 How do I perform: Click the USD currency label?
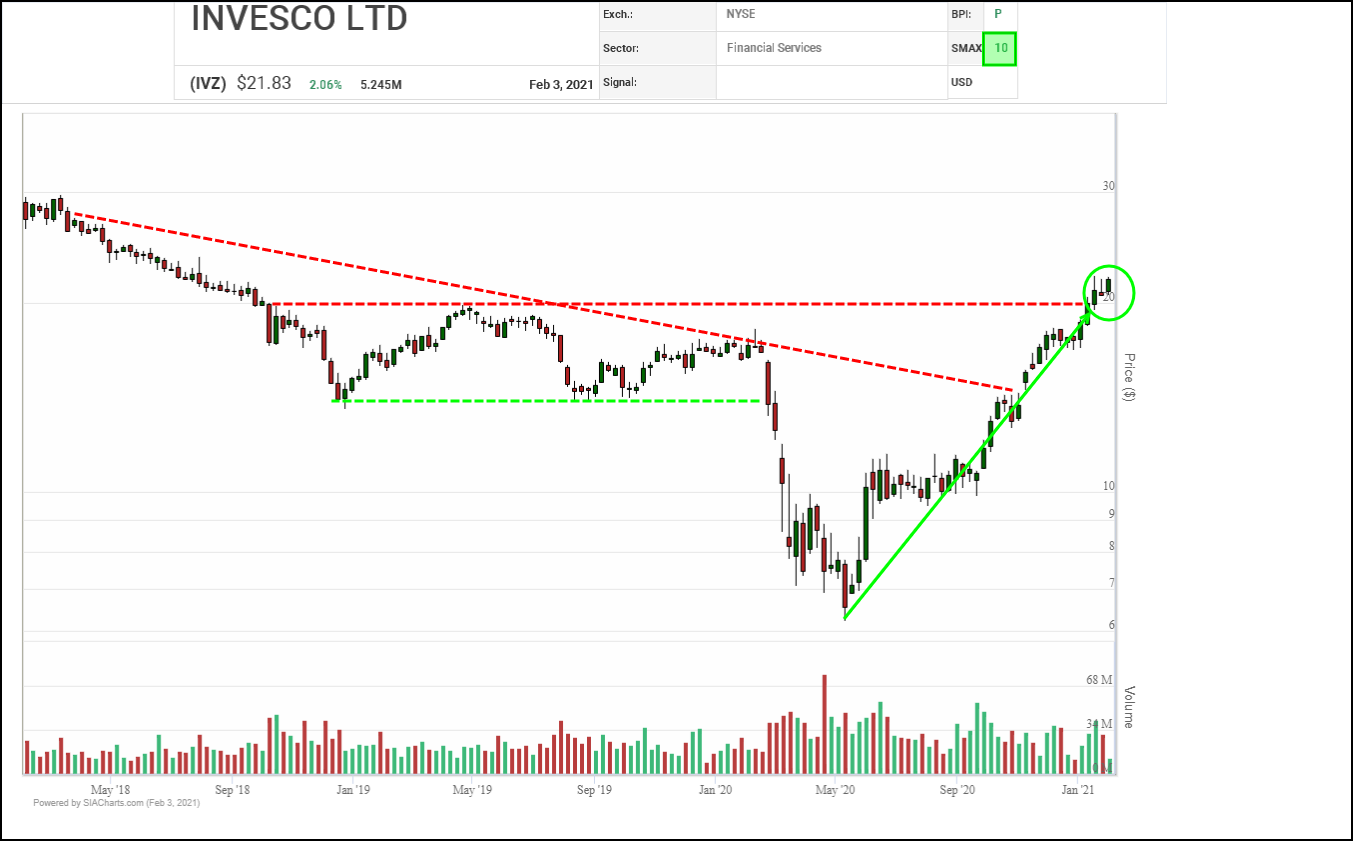click(962, 82)
